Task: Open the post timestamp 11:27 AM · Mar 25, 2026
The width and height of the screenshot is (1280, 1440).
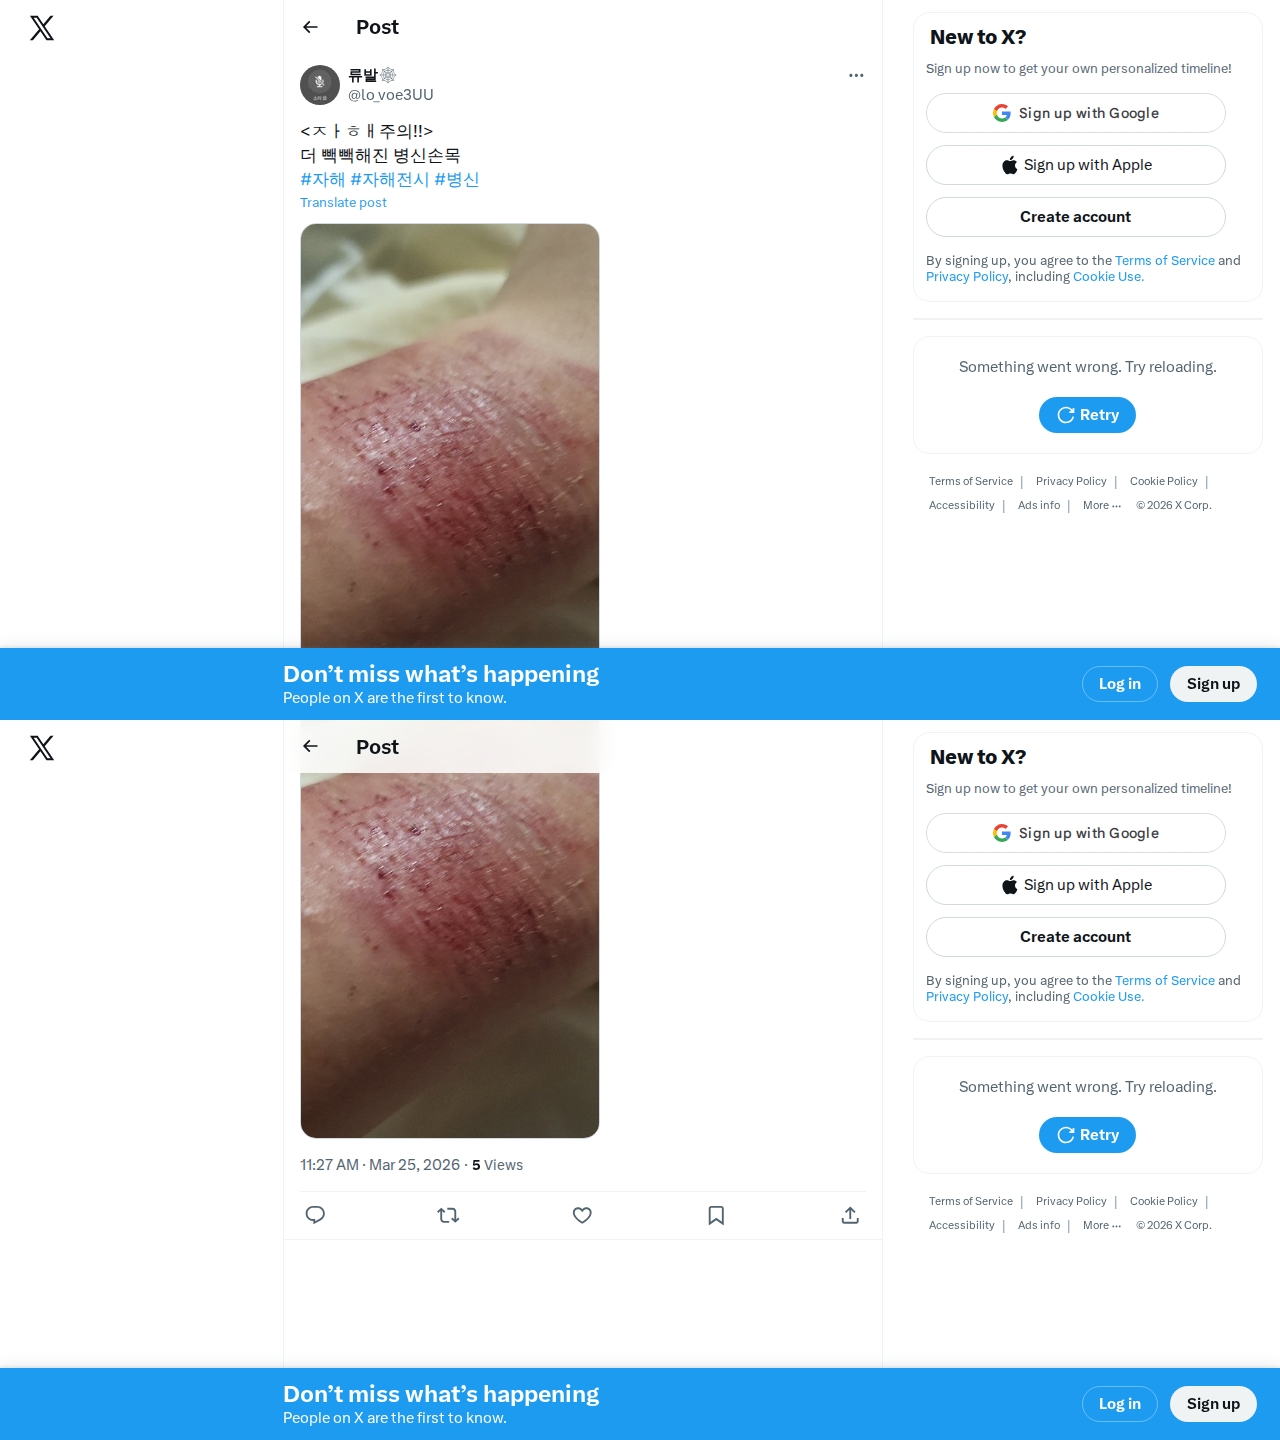Action: tap(380, 1165)
